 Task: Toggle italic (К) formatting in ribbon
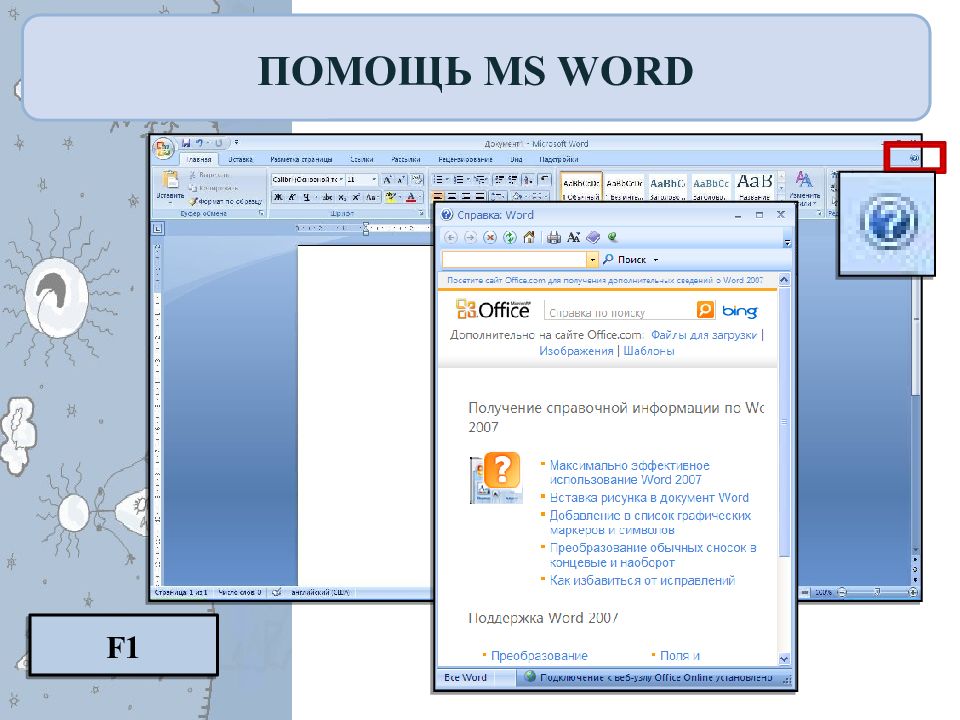point(292,197)
